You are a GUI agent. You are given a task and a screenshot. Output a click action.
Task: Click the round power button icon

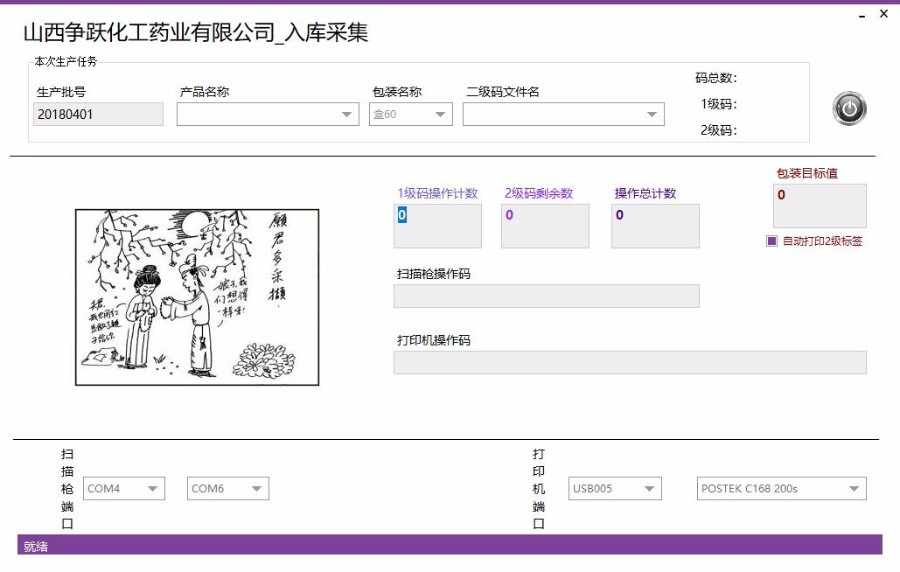click(x=849, y=108)
